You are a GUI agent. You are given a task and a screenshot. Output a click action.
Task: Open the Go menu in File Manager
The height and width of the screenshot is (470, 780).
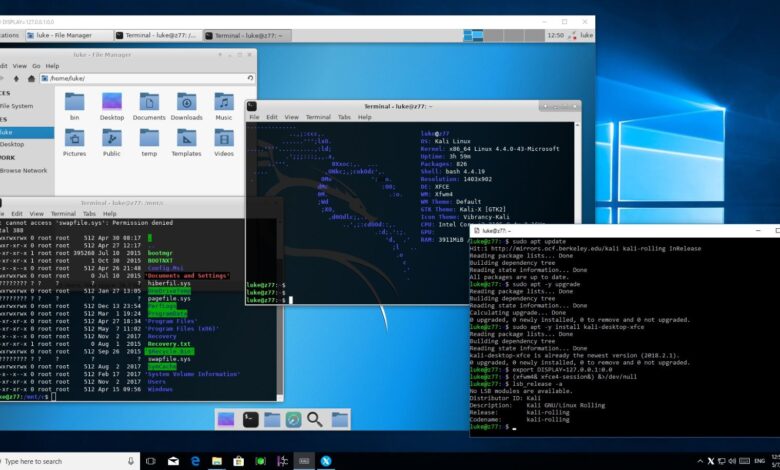coord(36,66)
